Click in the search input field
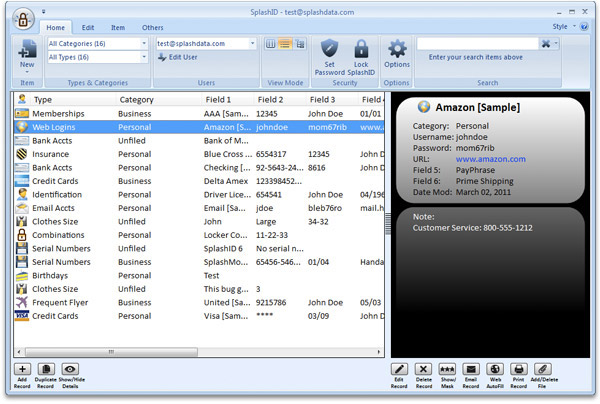Viewport: 600px width, 404px height. click(478, 44)
